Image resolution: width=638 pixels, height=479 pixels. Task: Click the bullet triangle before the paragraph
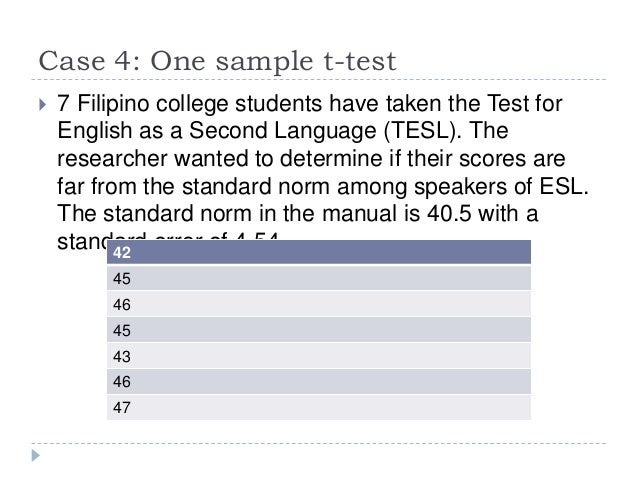[x=42, y=105]
